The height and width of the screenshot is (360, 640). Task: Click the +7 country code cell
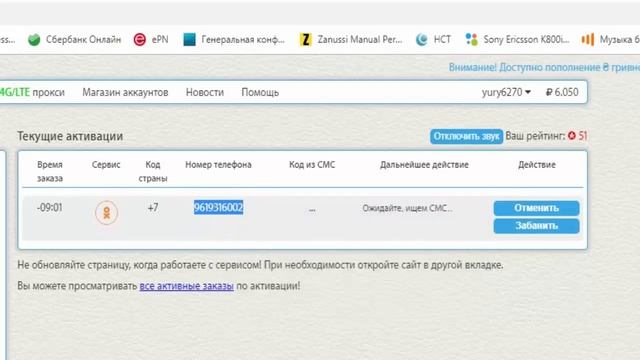click(153, 208)
